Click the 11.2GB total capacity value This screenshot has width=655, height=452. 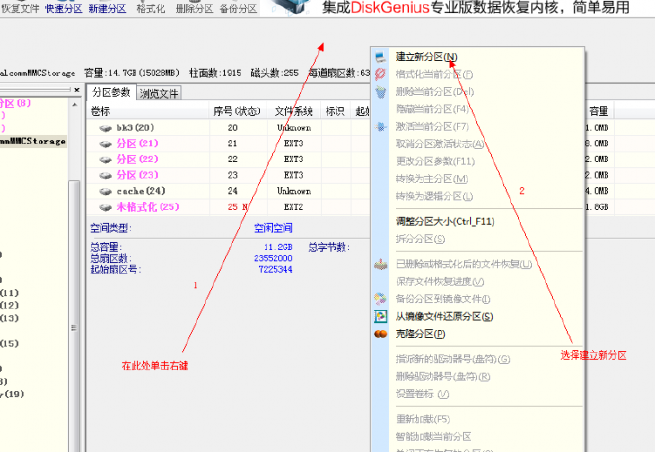coord(278,247)
